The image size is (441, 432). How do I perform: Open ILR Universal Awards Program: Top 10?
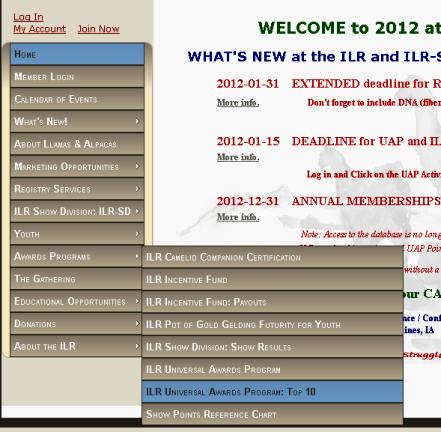(x=273, y=391)
